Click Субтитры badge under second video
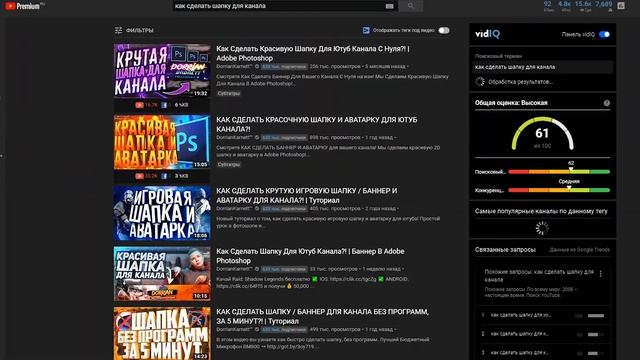 [x=229, y=164]
